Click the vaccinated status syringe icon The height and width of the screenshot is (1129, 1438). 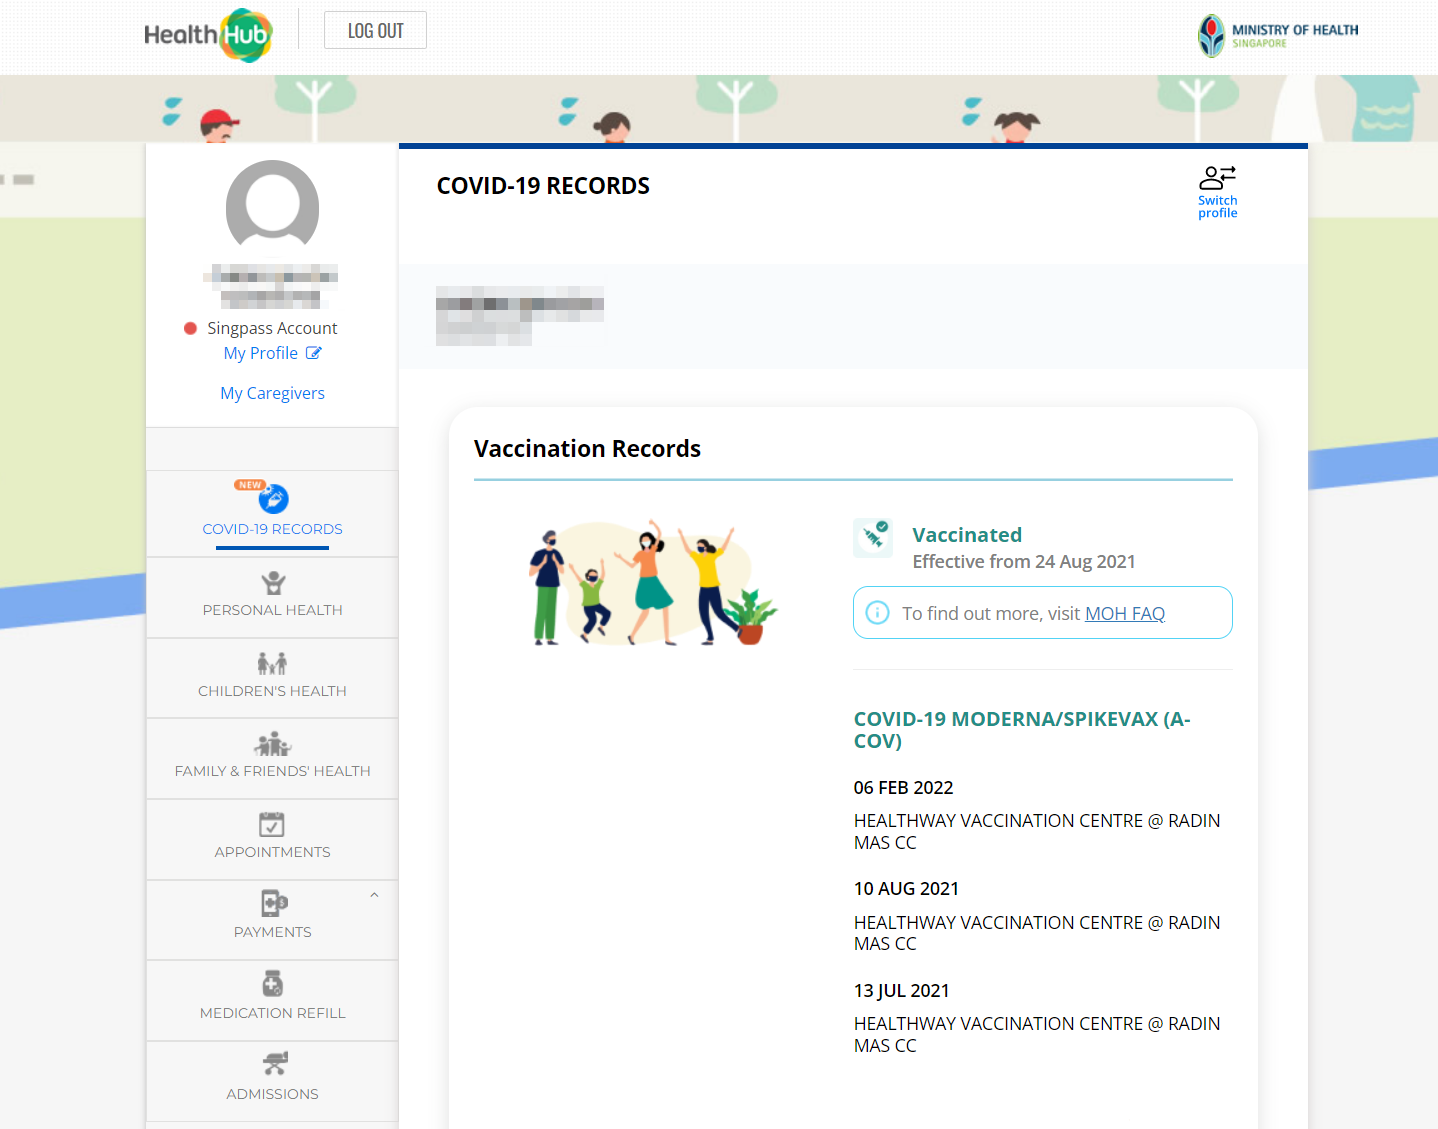(873, 537)
